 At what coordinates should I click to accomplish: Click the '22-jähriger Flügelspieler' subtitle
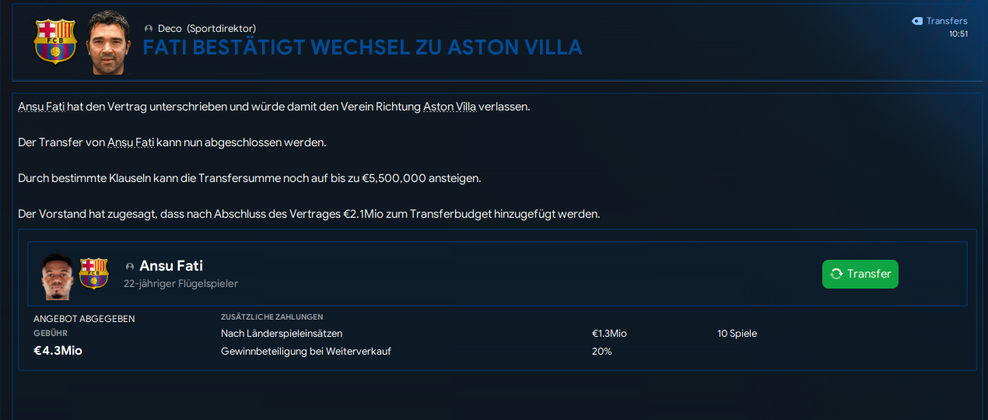pos(181,284)
